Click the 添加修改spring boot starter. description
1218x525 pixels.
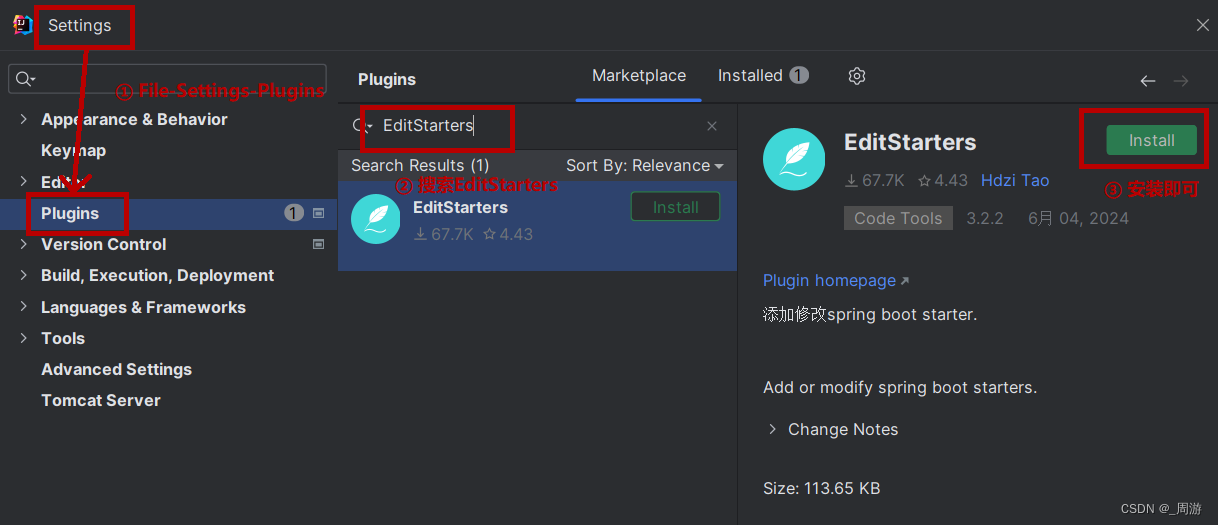[x=870, y=314]
